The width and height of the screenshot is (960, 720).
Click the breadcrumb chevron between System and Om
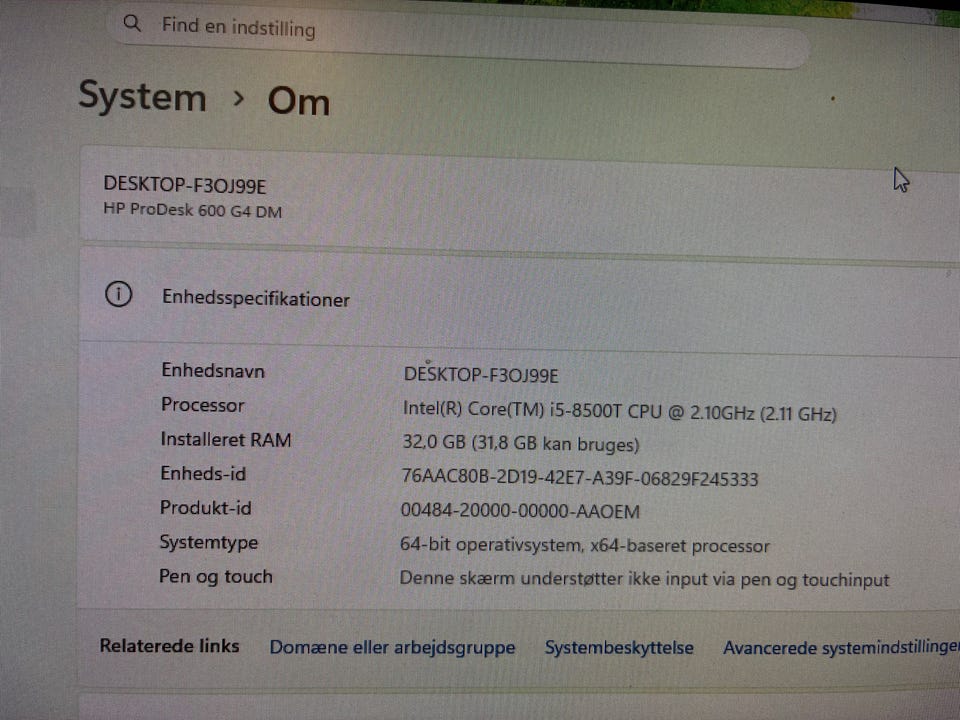tap(239, 98)
